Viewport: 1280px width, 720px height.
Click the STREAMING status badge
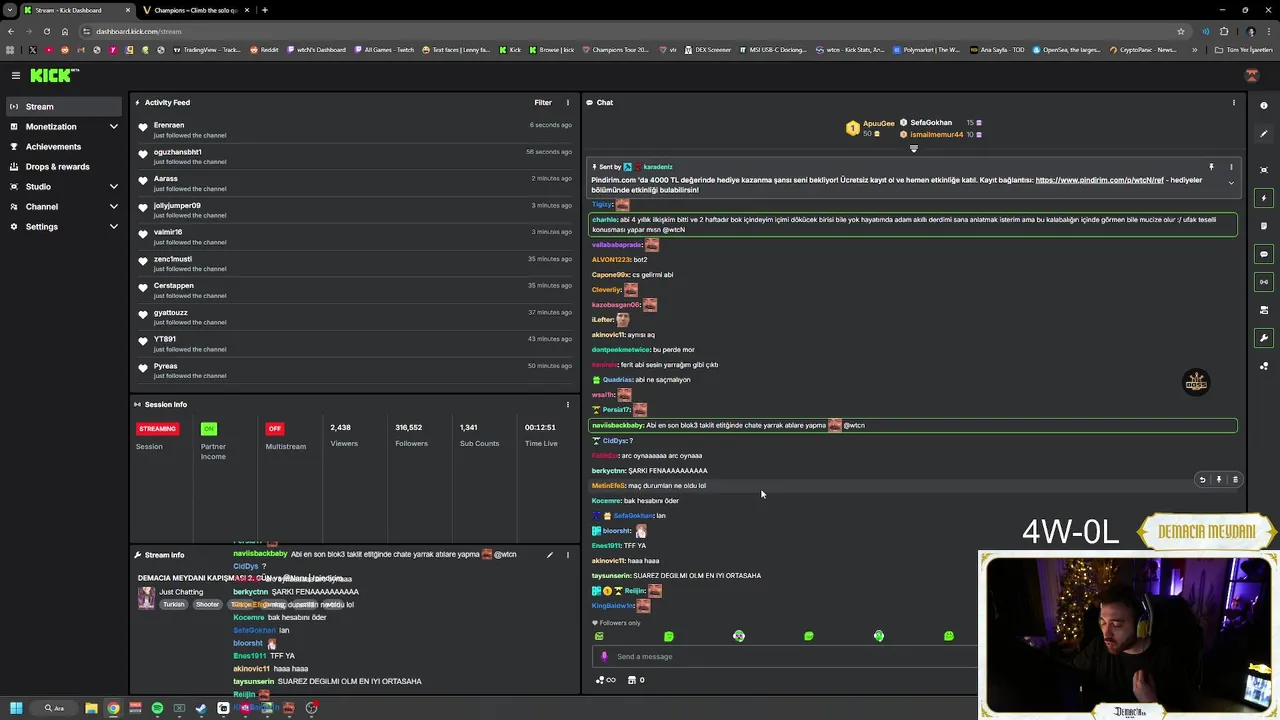pos(157,428)
